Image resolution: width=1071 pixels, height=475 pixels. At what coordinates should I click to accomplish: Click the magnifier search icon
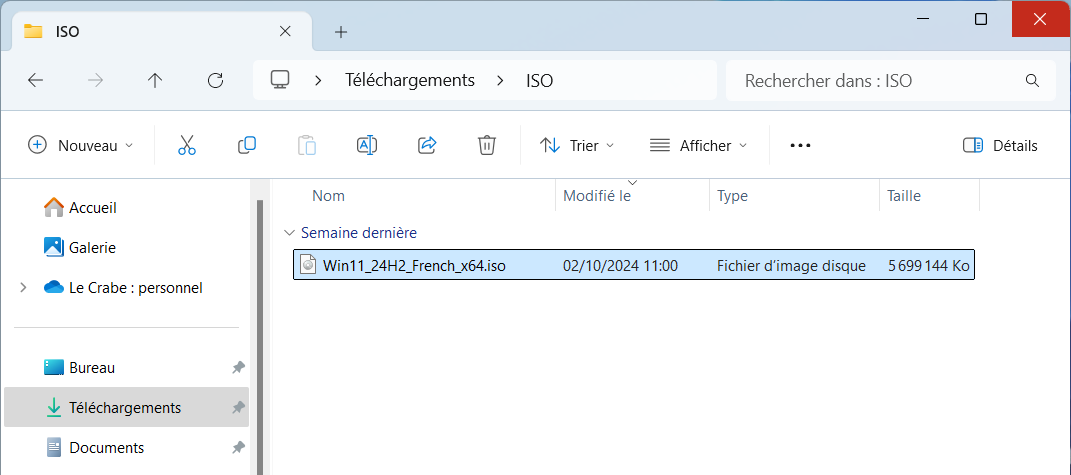coord(1032,81)
